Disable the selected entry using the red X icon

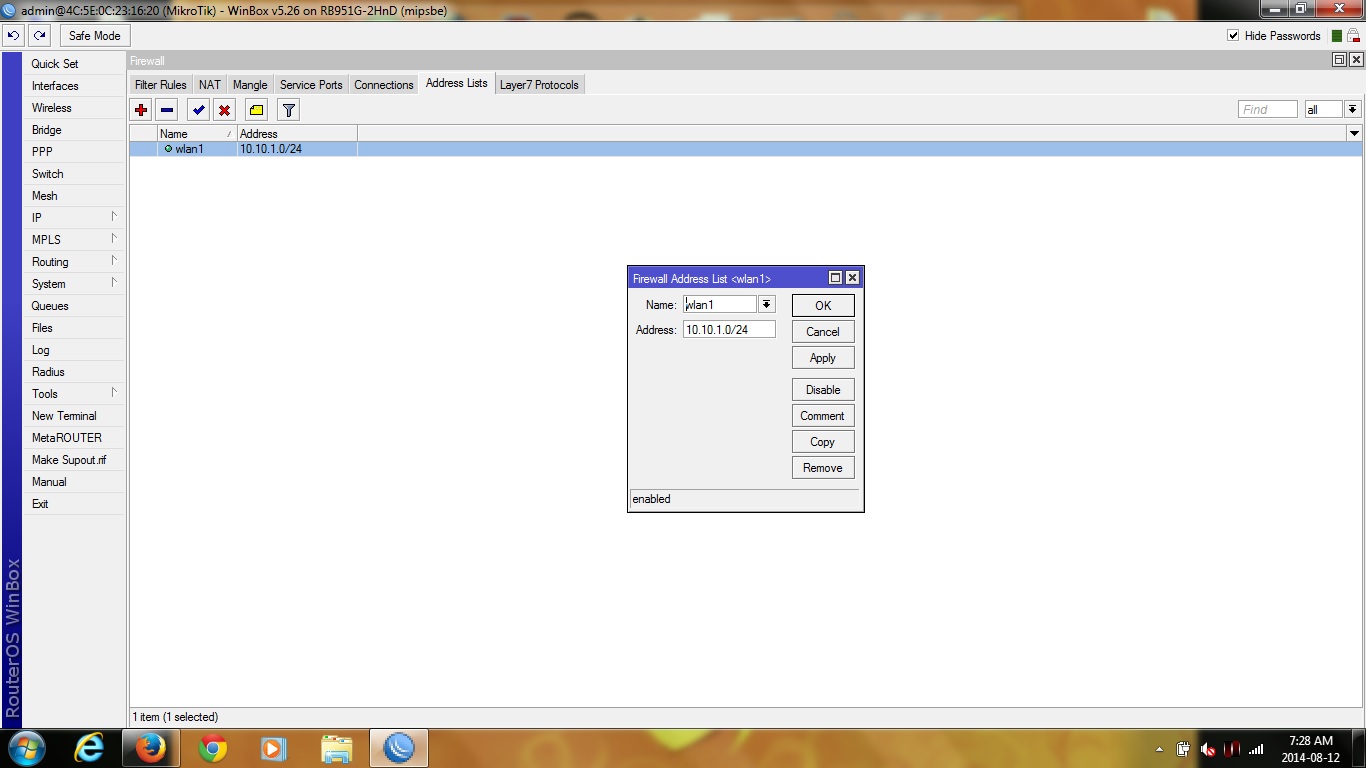tap(224, 110)
